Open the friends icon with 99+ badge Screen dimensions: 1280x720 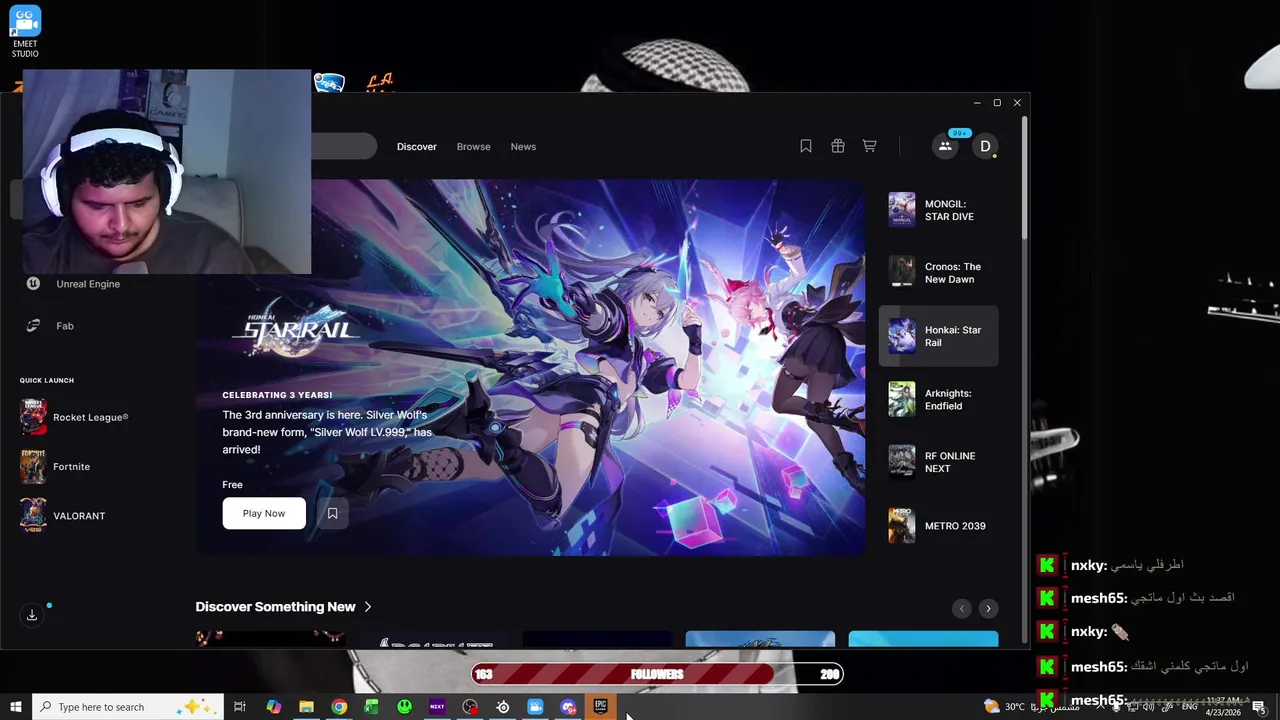click(x=945, y=146)
